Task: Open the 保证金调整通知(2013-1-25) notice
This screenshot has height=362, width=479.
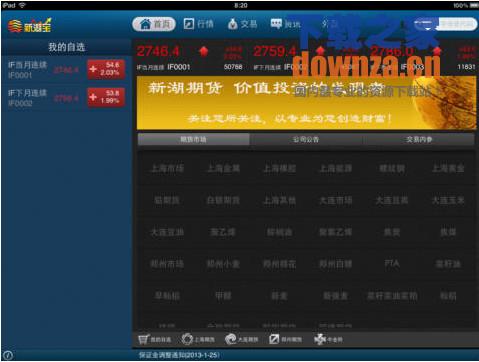Action: [179, 355]
